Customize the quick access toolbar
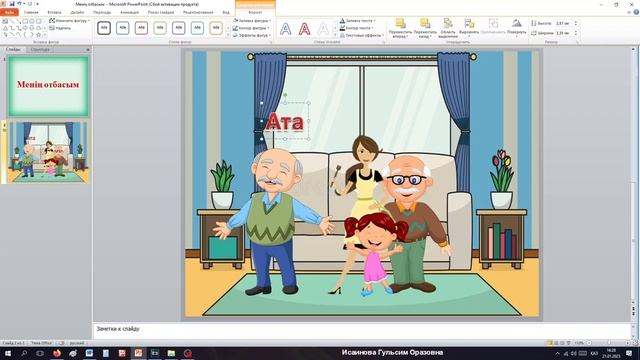This screenshot has height=360, width=640. point(37,4)
